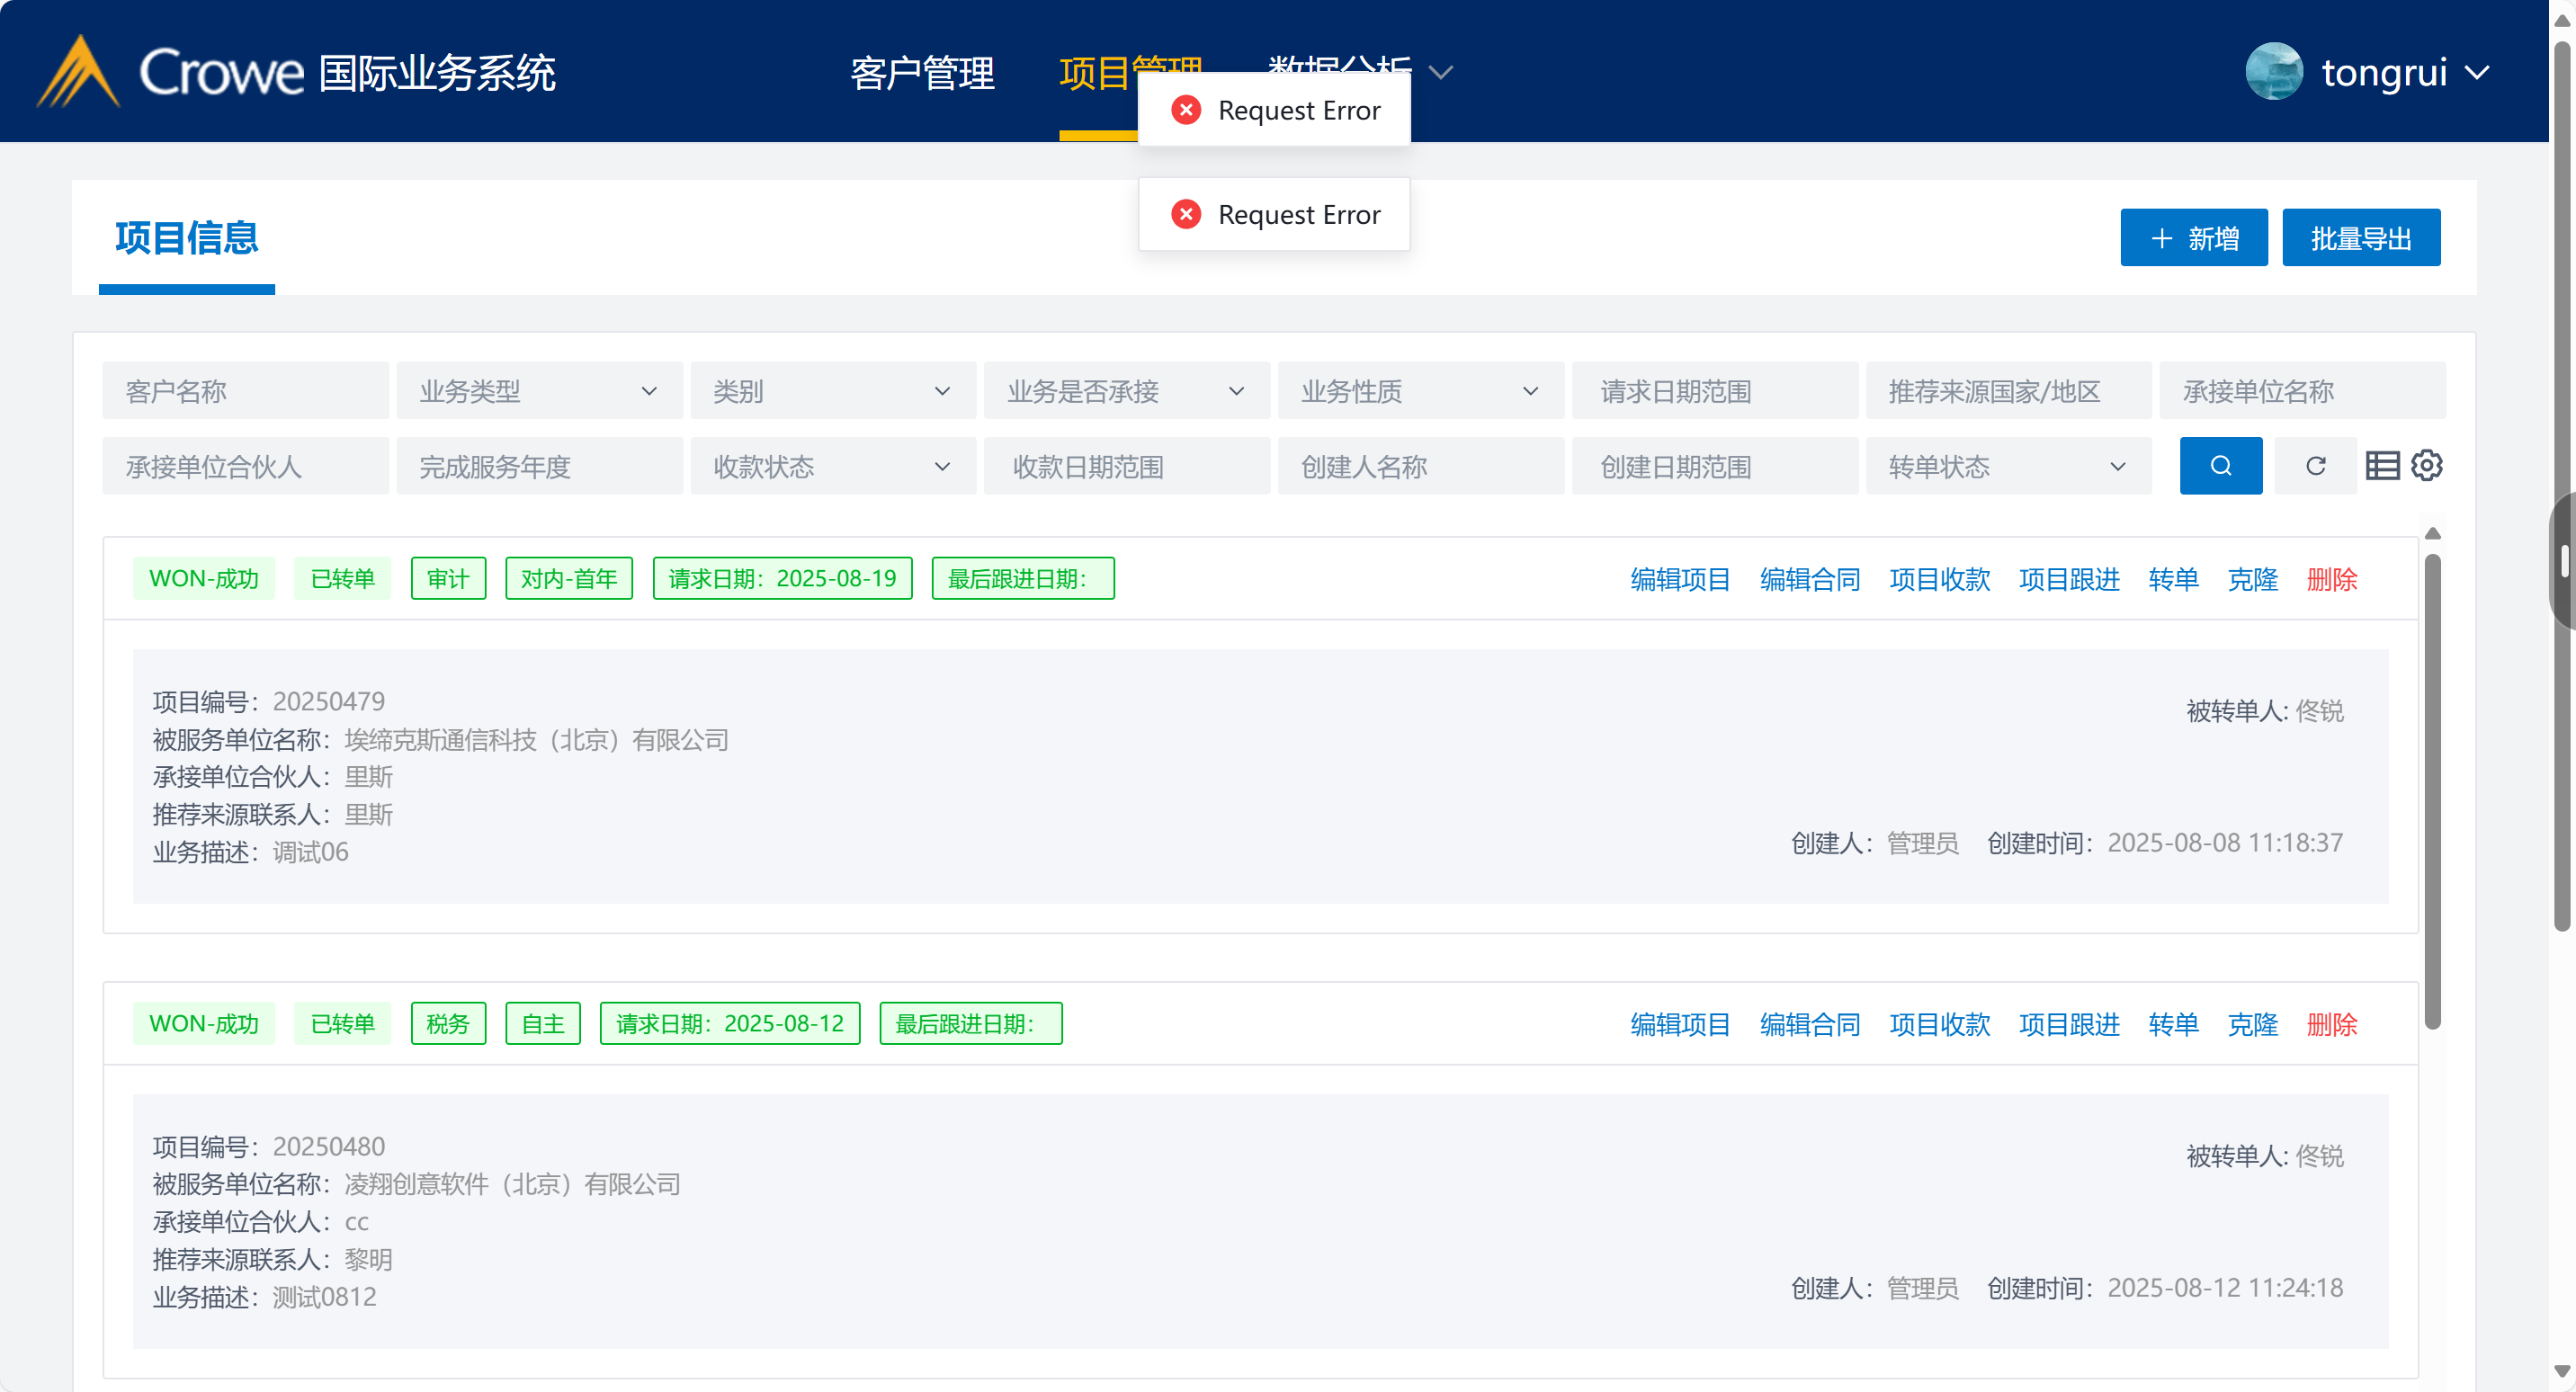Viewport: 2576px width, 1392px height.
Task: Click the 新增 button
Action: click(2193, 238)
